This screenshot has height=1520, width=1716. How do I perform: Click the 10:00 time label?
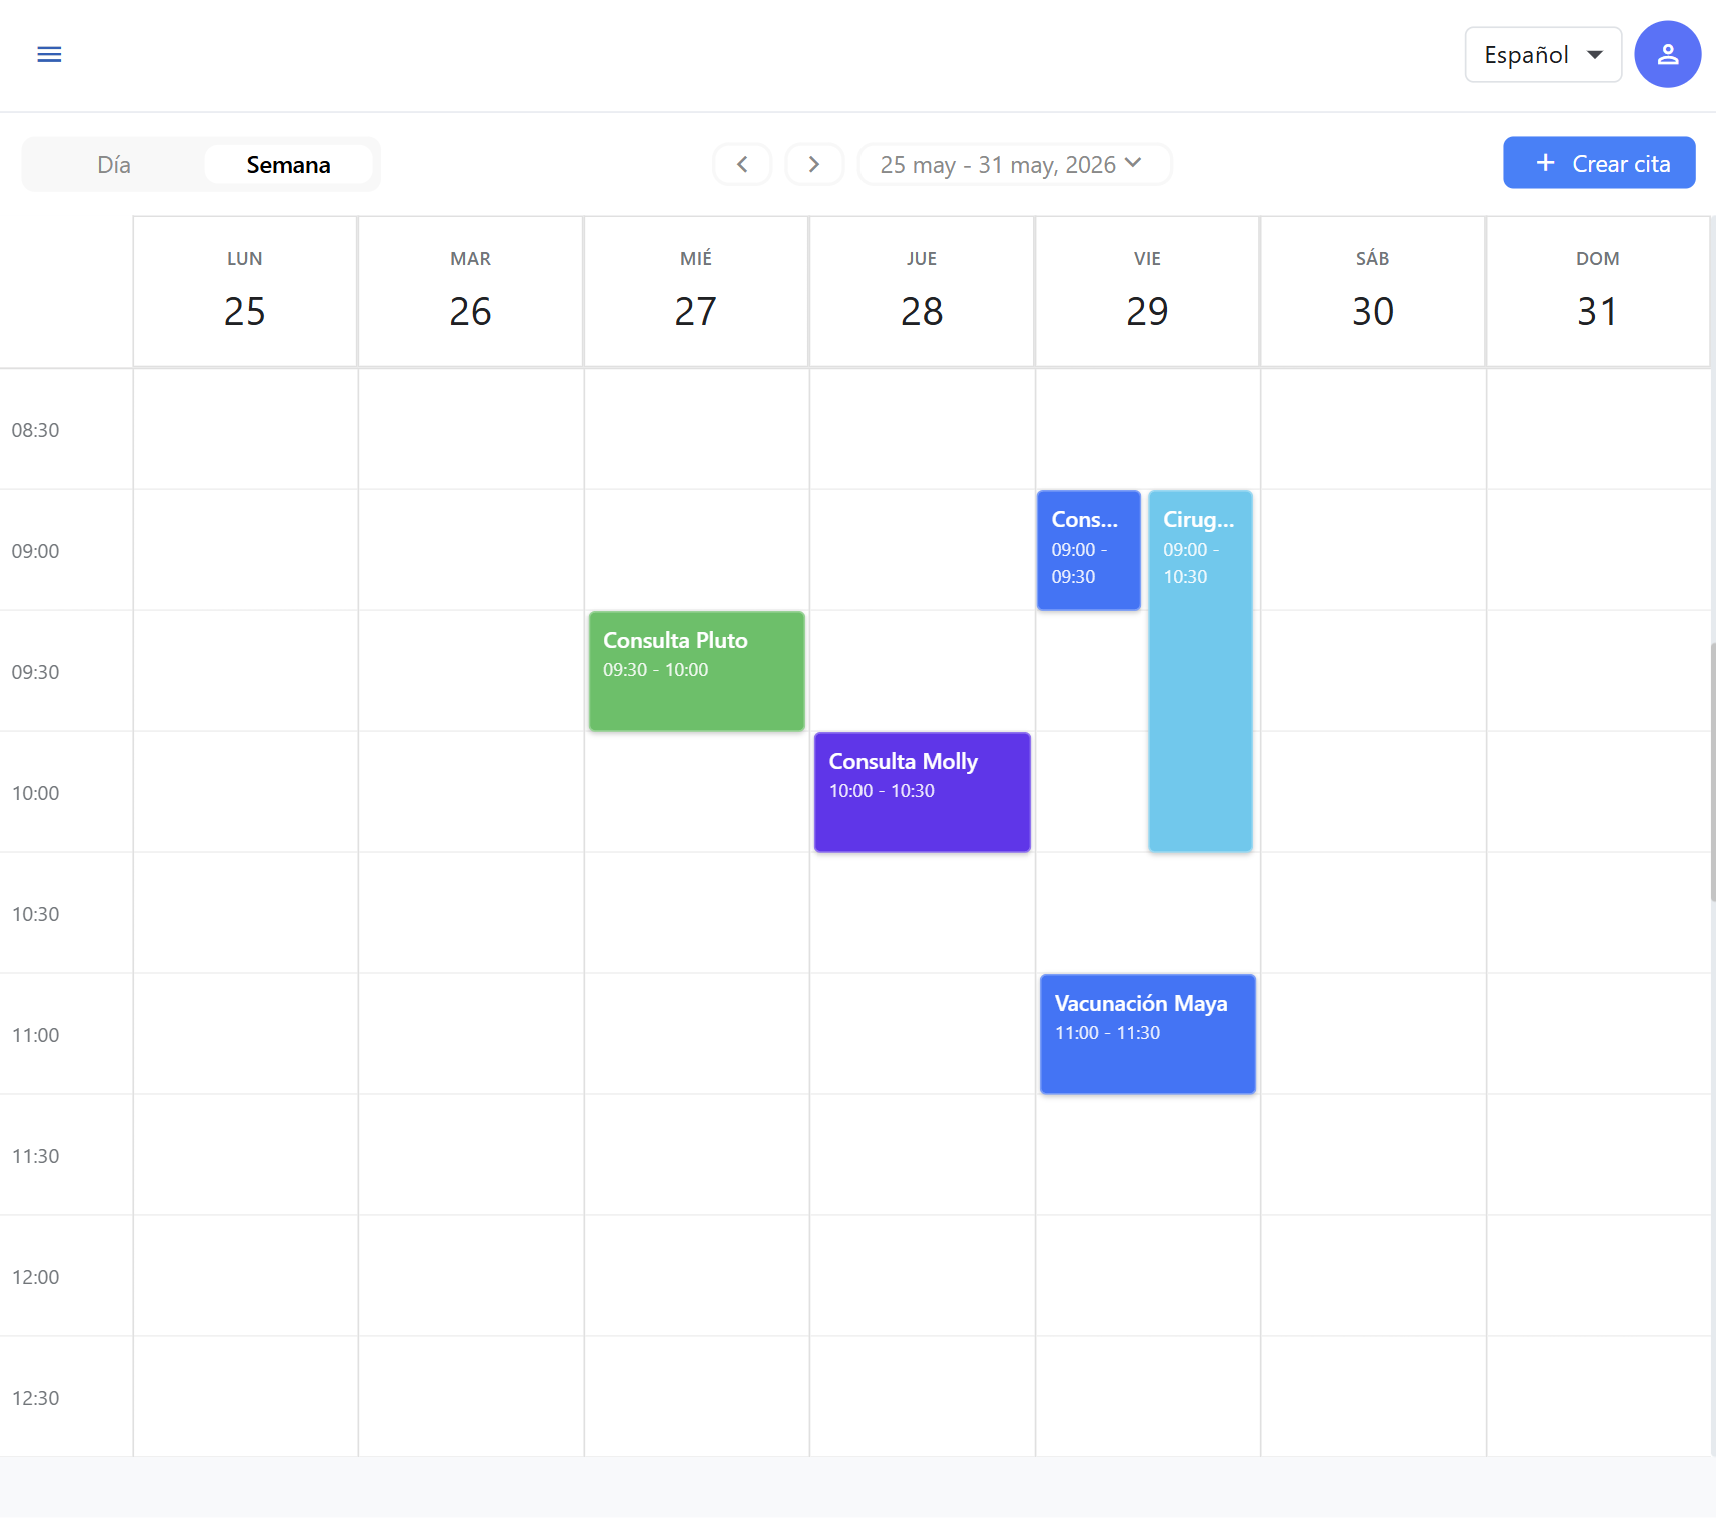[x=35, y=793]
